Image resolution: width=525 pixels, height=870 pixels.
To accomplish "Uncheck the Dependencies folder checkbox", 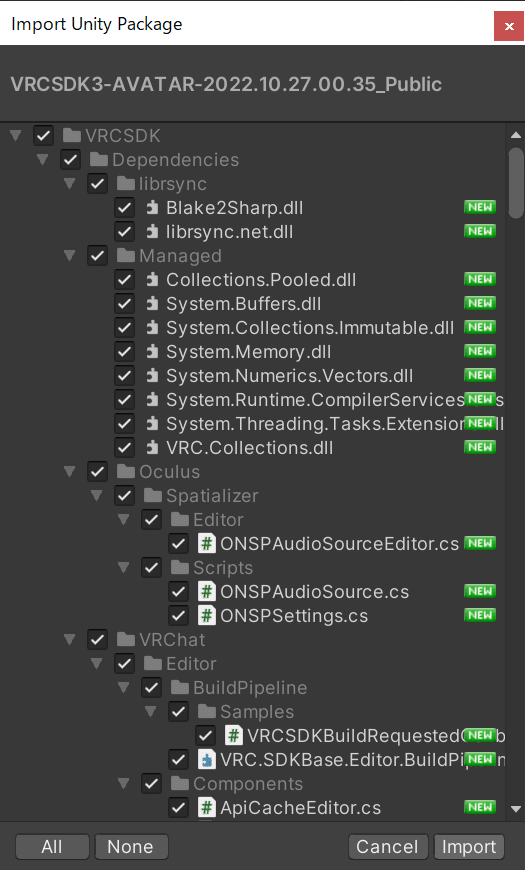I will pos(70,160).
